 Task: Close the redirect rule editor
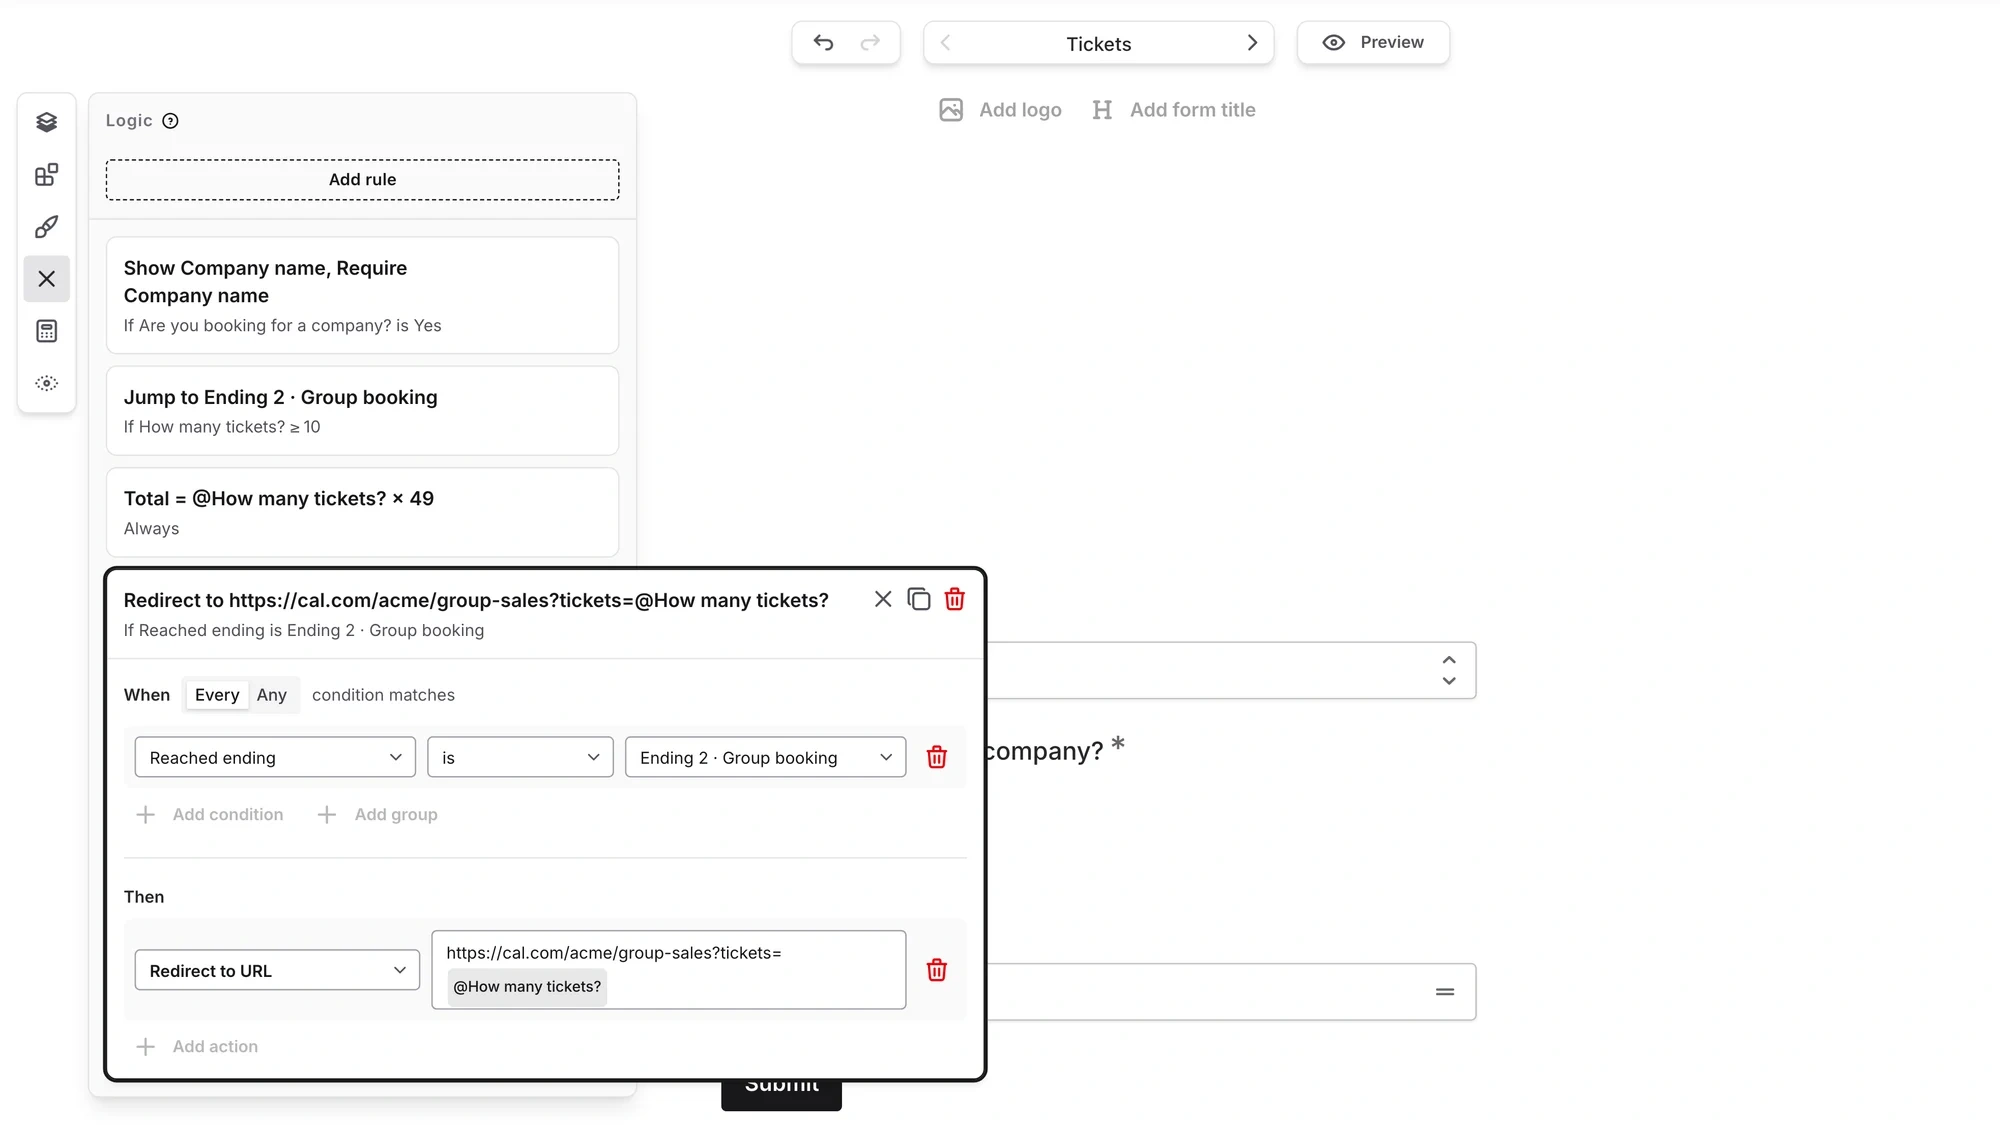click(883, 599)
